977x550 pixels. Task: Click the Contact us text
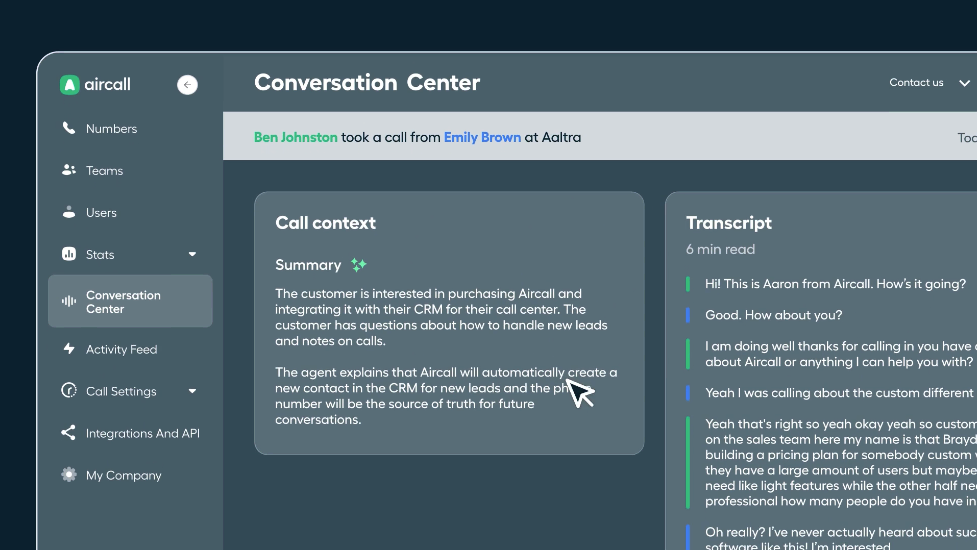916,82
